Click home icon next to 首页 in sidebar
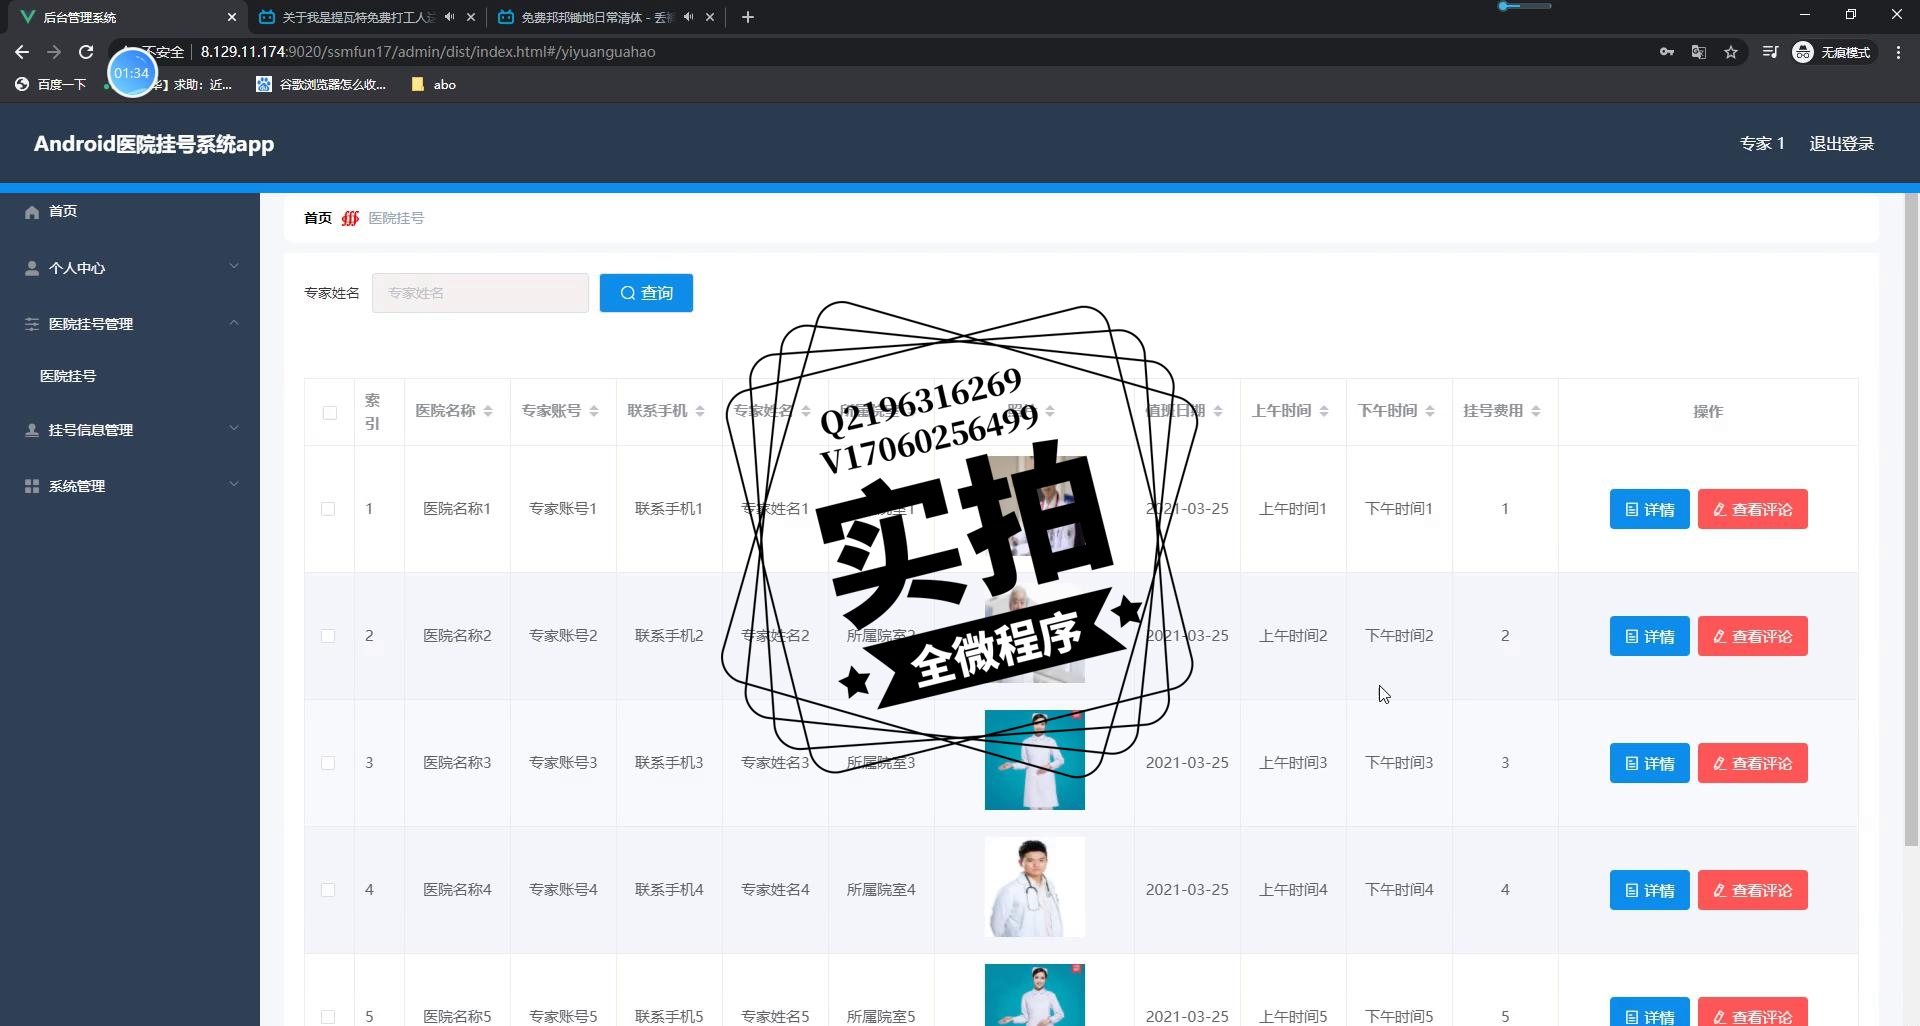The width and height of the screenshot is (1920, 1026). pos(32,212)
